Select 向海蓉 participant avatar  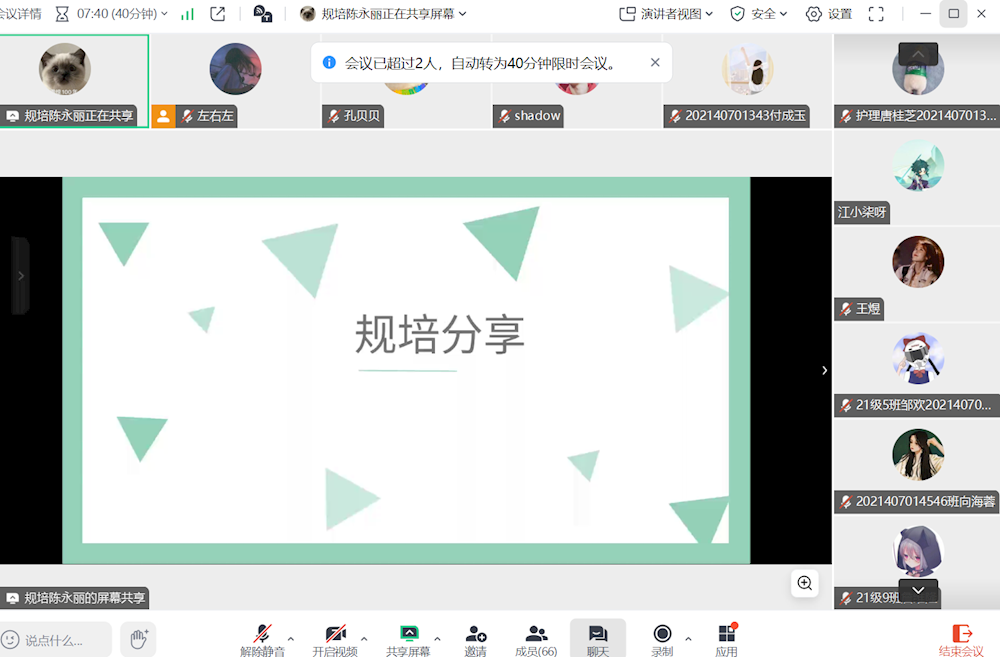coord(918,455)
